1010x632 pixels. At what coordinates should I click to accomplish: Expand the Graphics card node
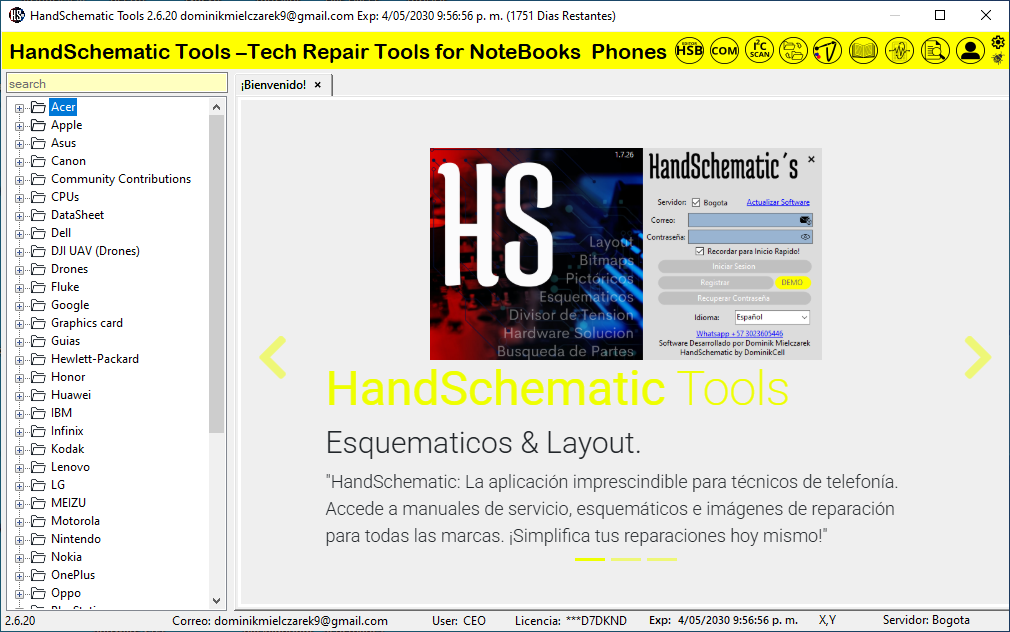(x=19, y=324)
